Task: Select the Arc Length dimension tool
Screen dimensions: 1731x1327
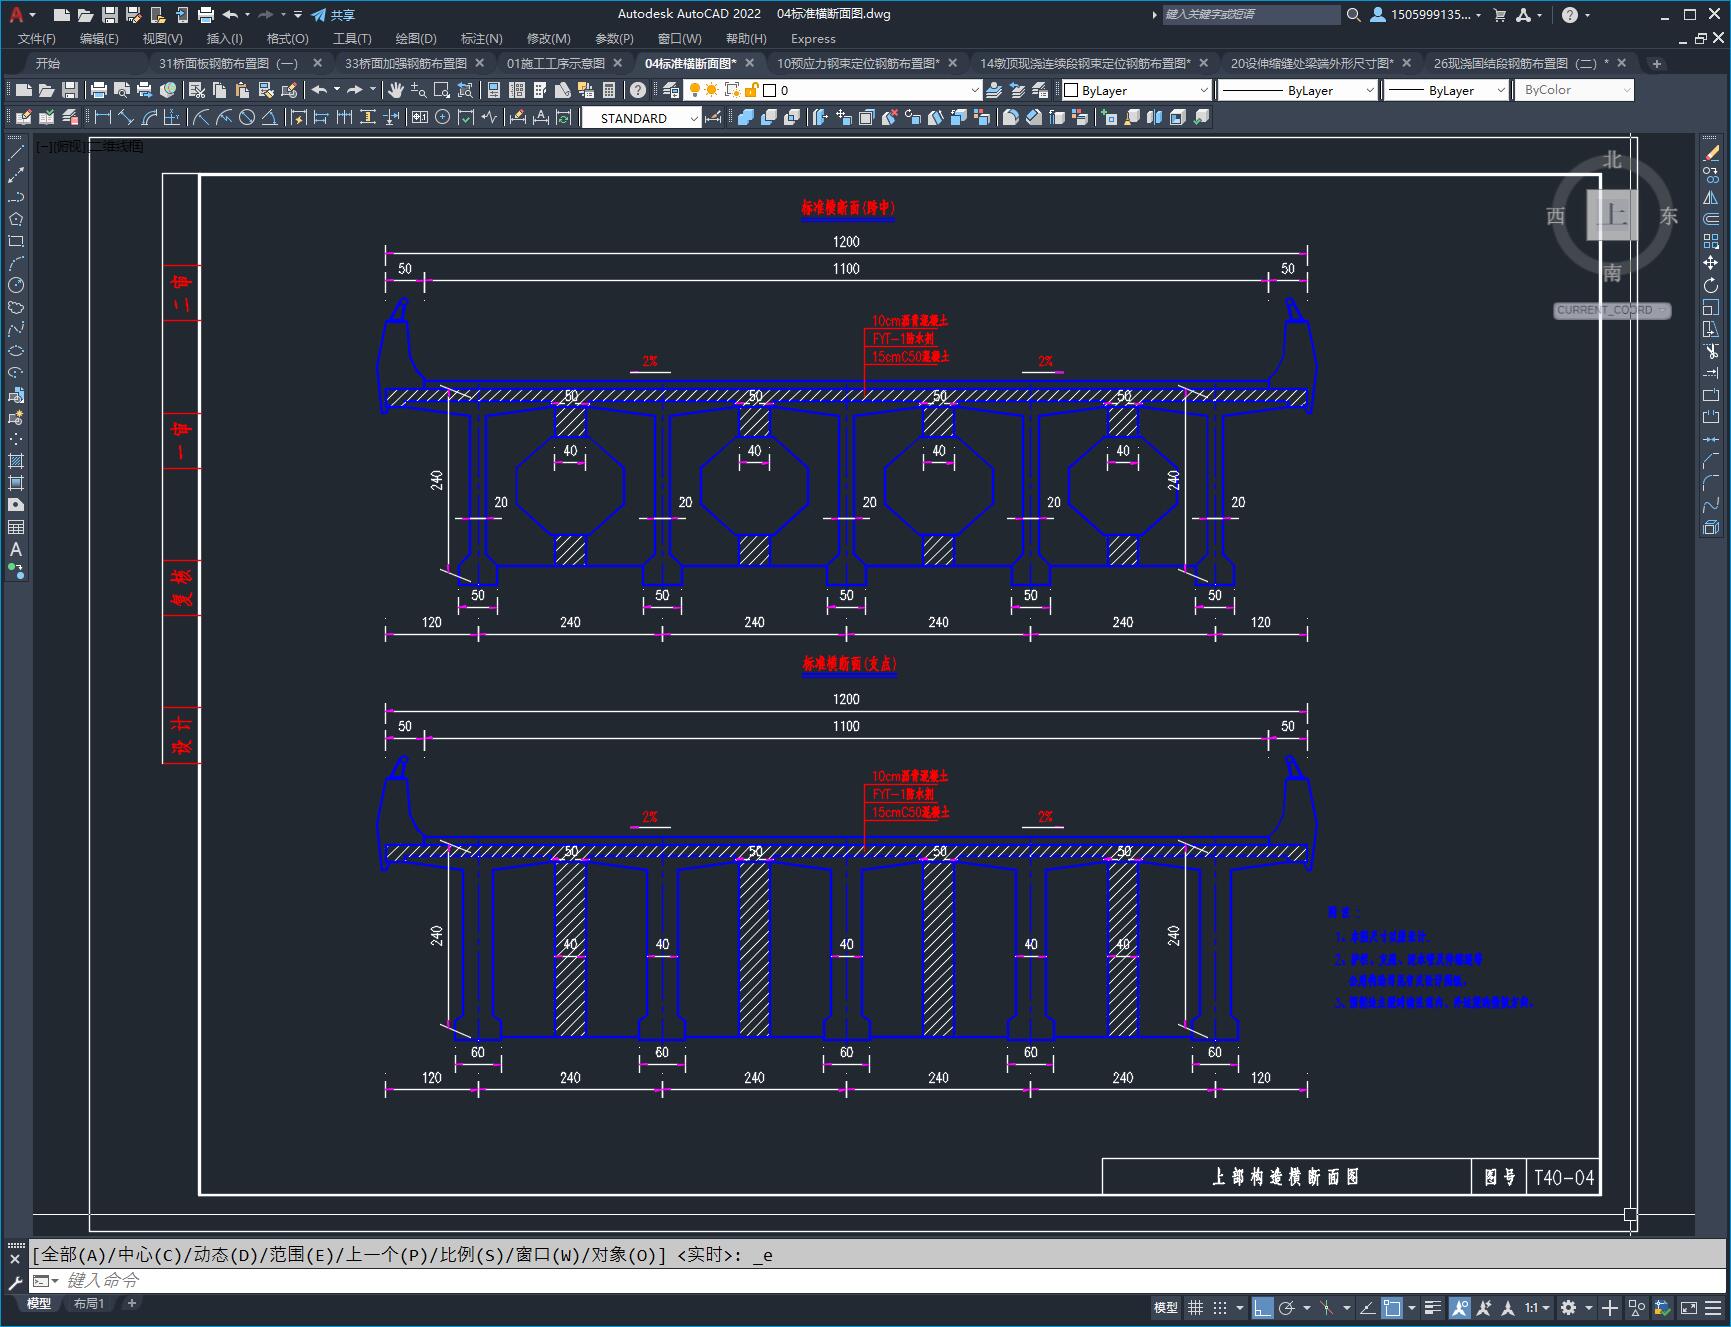Action: click(x=149, y=117)
